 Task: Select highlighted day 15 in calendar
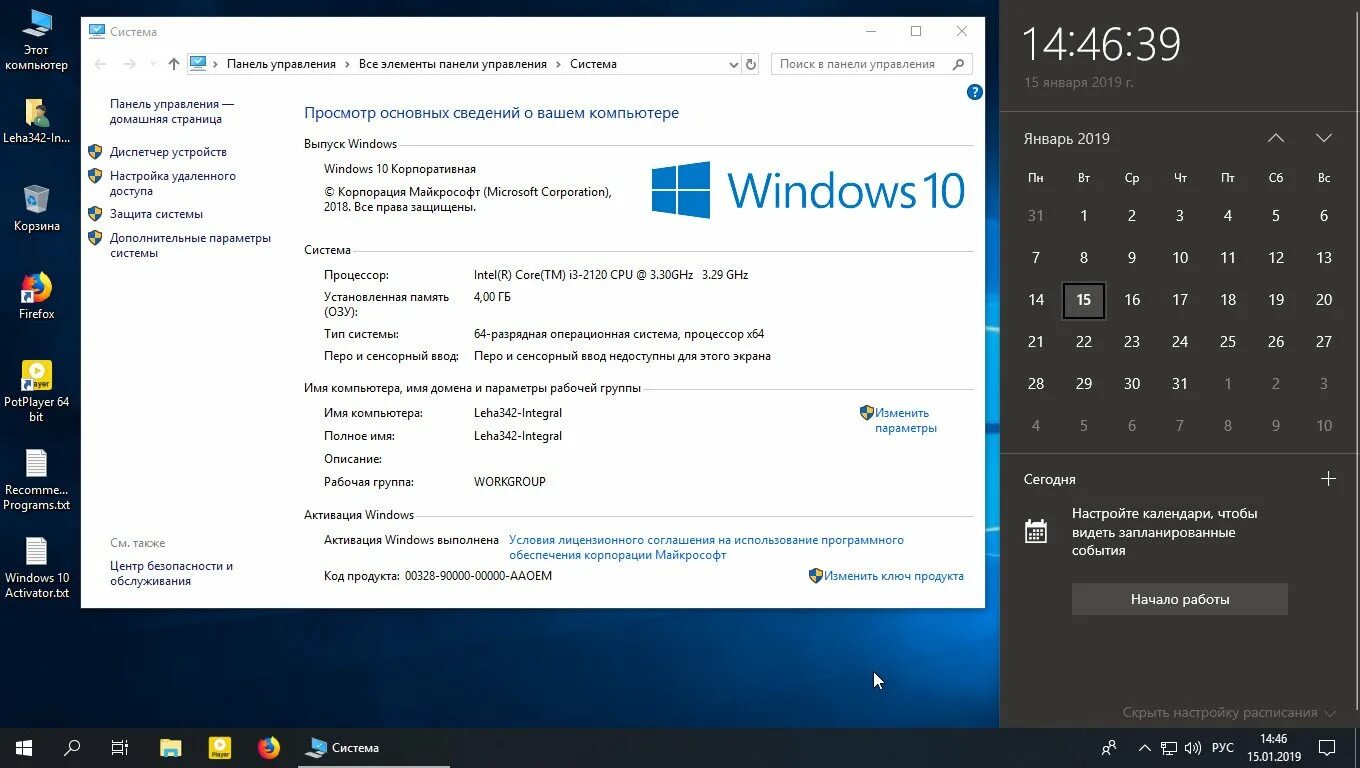(x=1084, y=300)
